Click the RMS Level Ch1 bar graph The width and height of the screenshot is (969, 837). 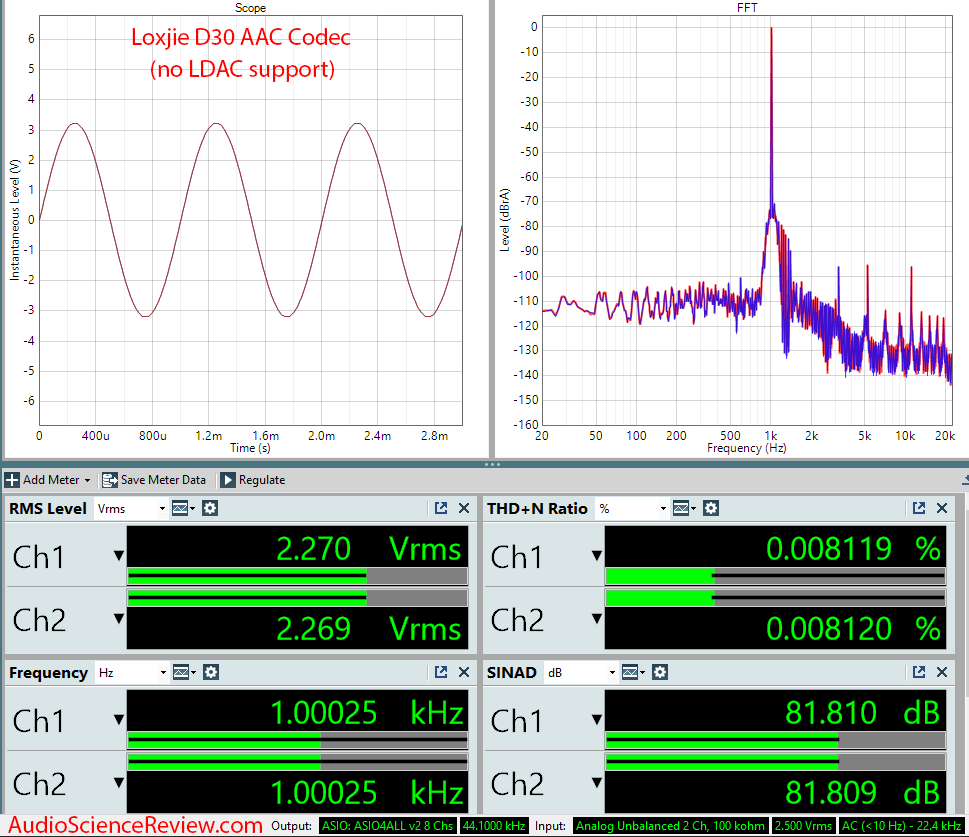click(297, 577)
